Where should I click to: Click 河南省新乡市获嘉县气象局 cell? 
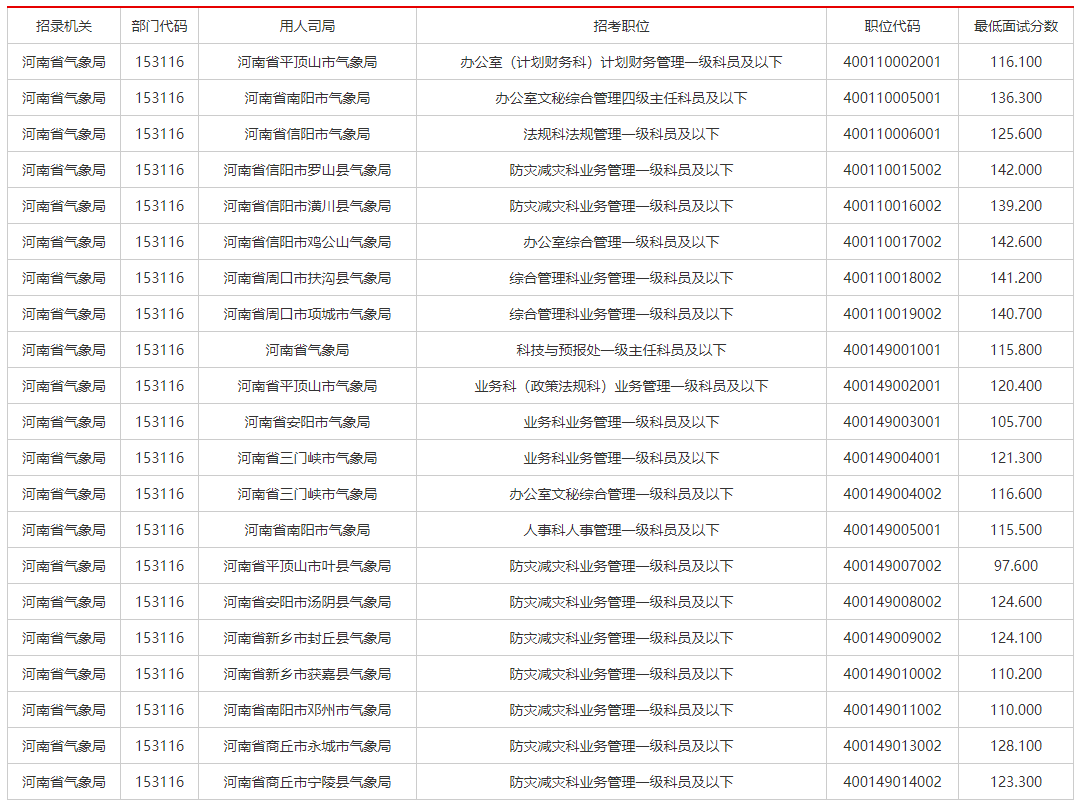[x=307, y=674]
